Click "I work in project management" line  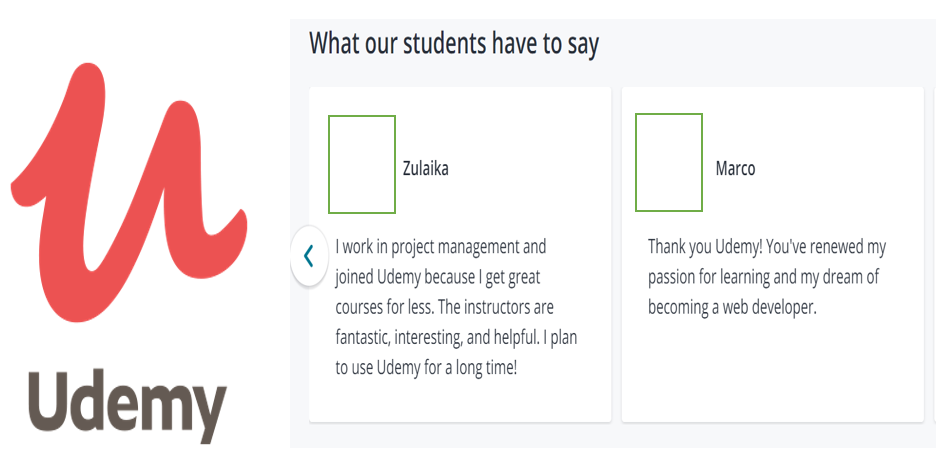(x=441, y=246)
